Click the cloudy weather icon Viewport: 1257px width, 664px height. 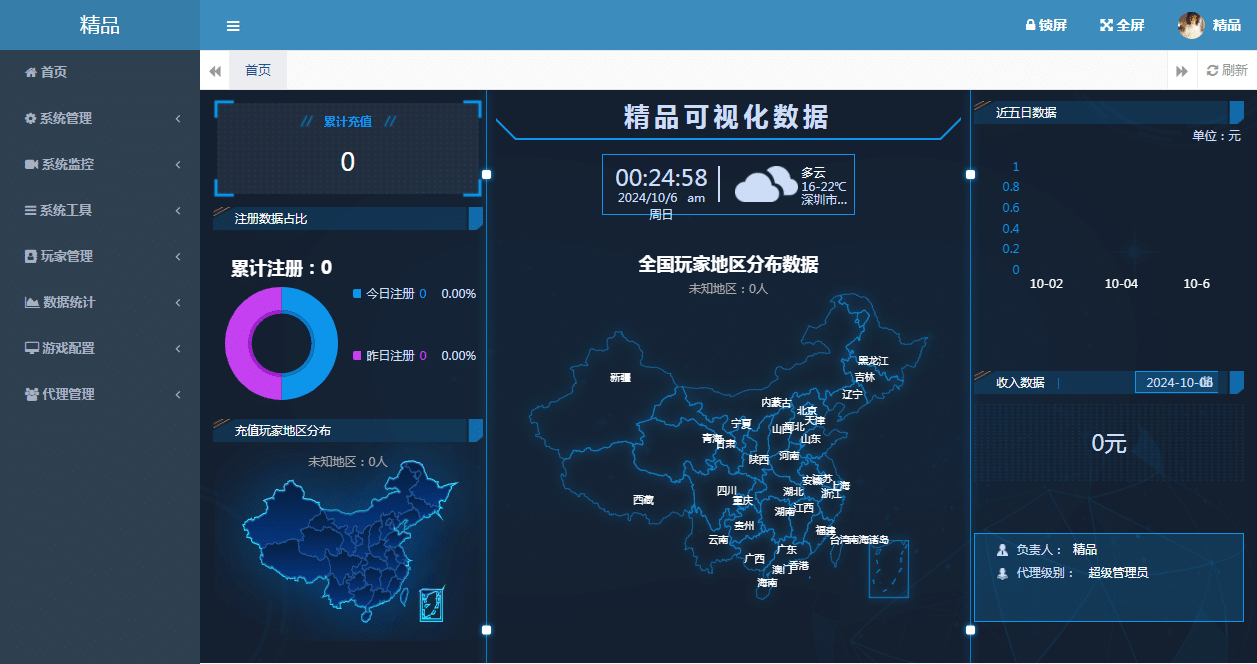click(765, 185)
